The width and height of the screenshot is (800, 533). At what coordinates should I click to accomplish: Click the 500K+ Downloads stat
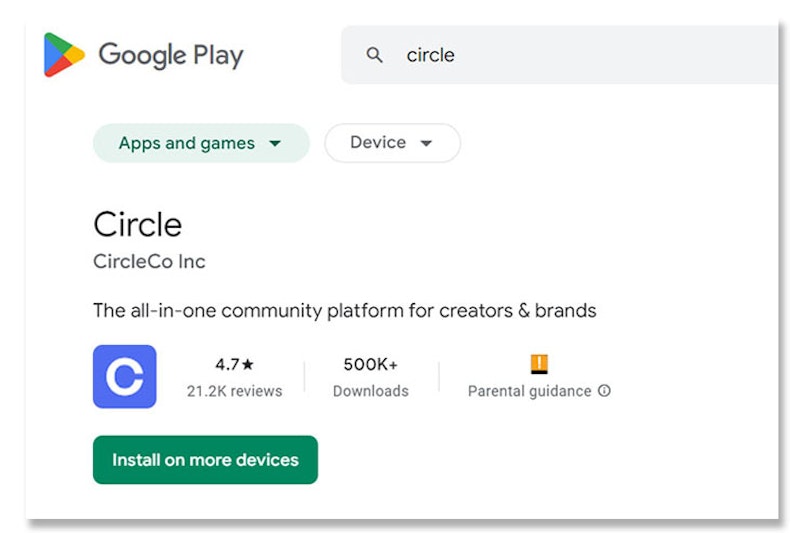point(371,377)
